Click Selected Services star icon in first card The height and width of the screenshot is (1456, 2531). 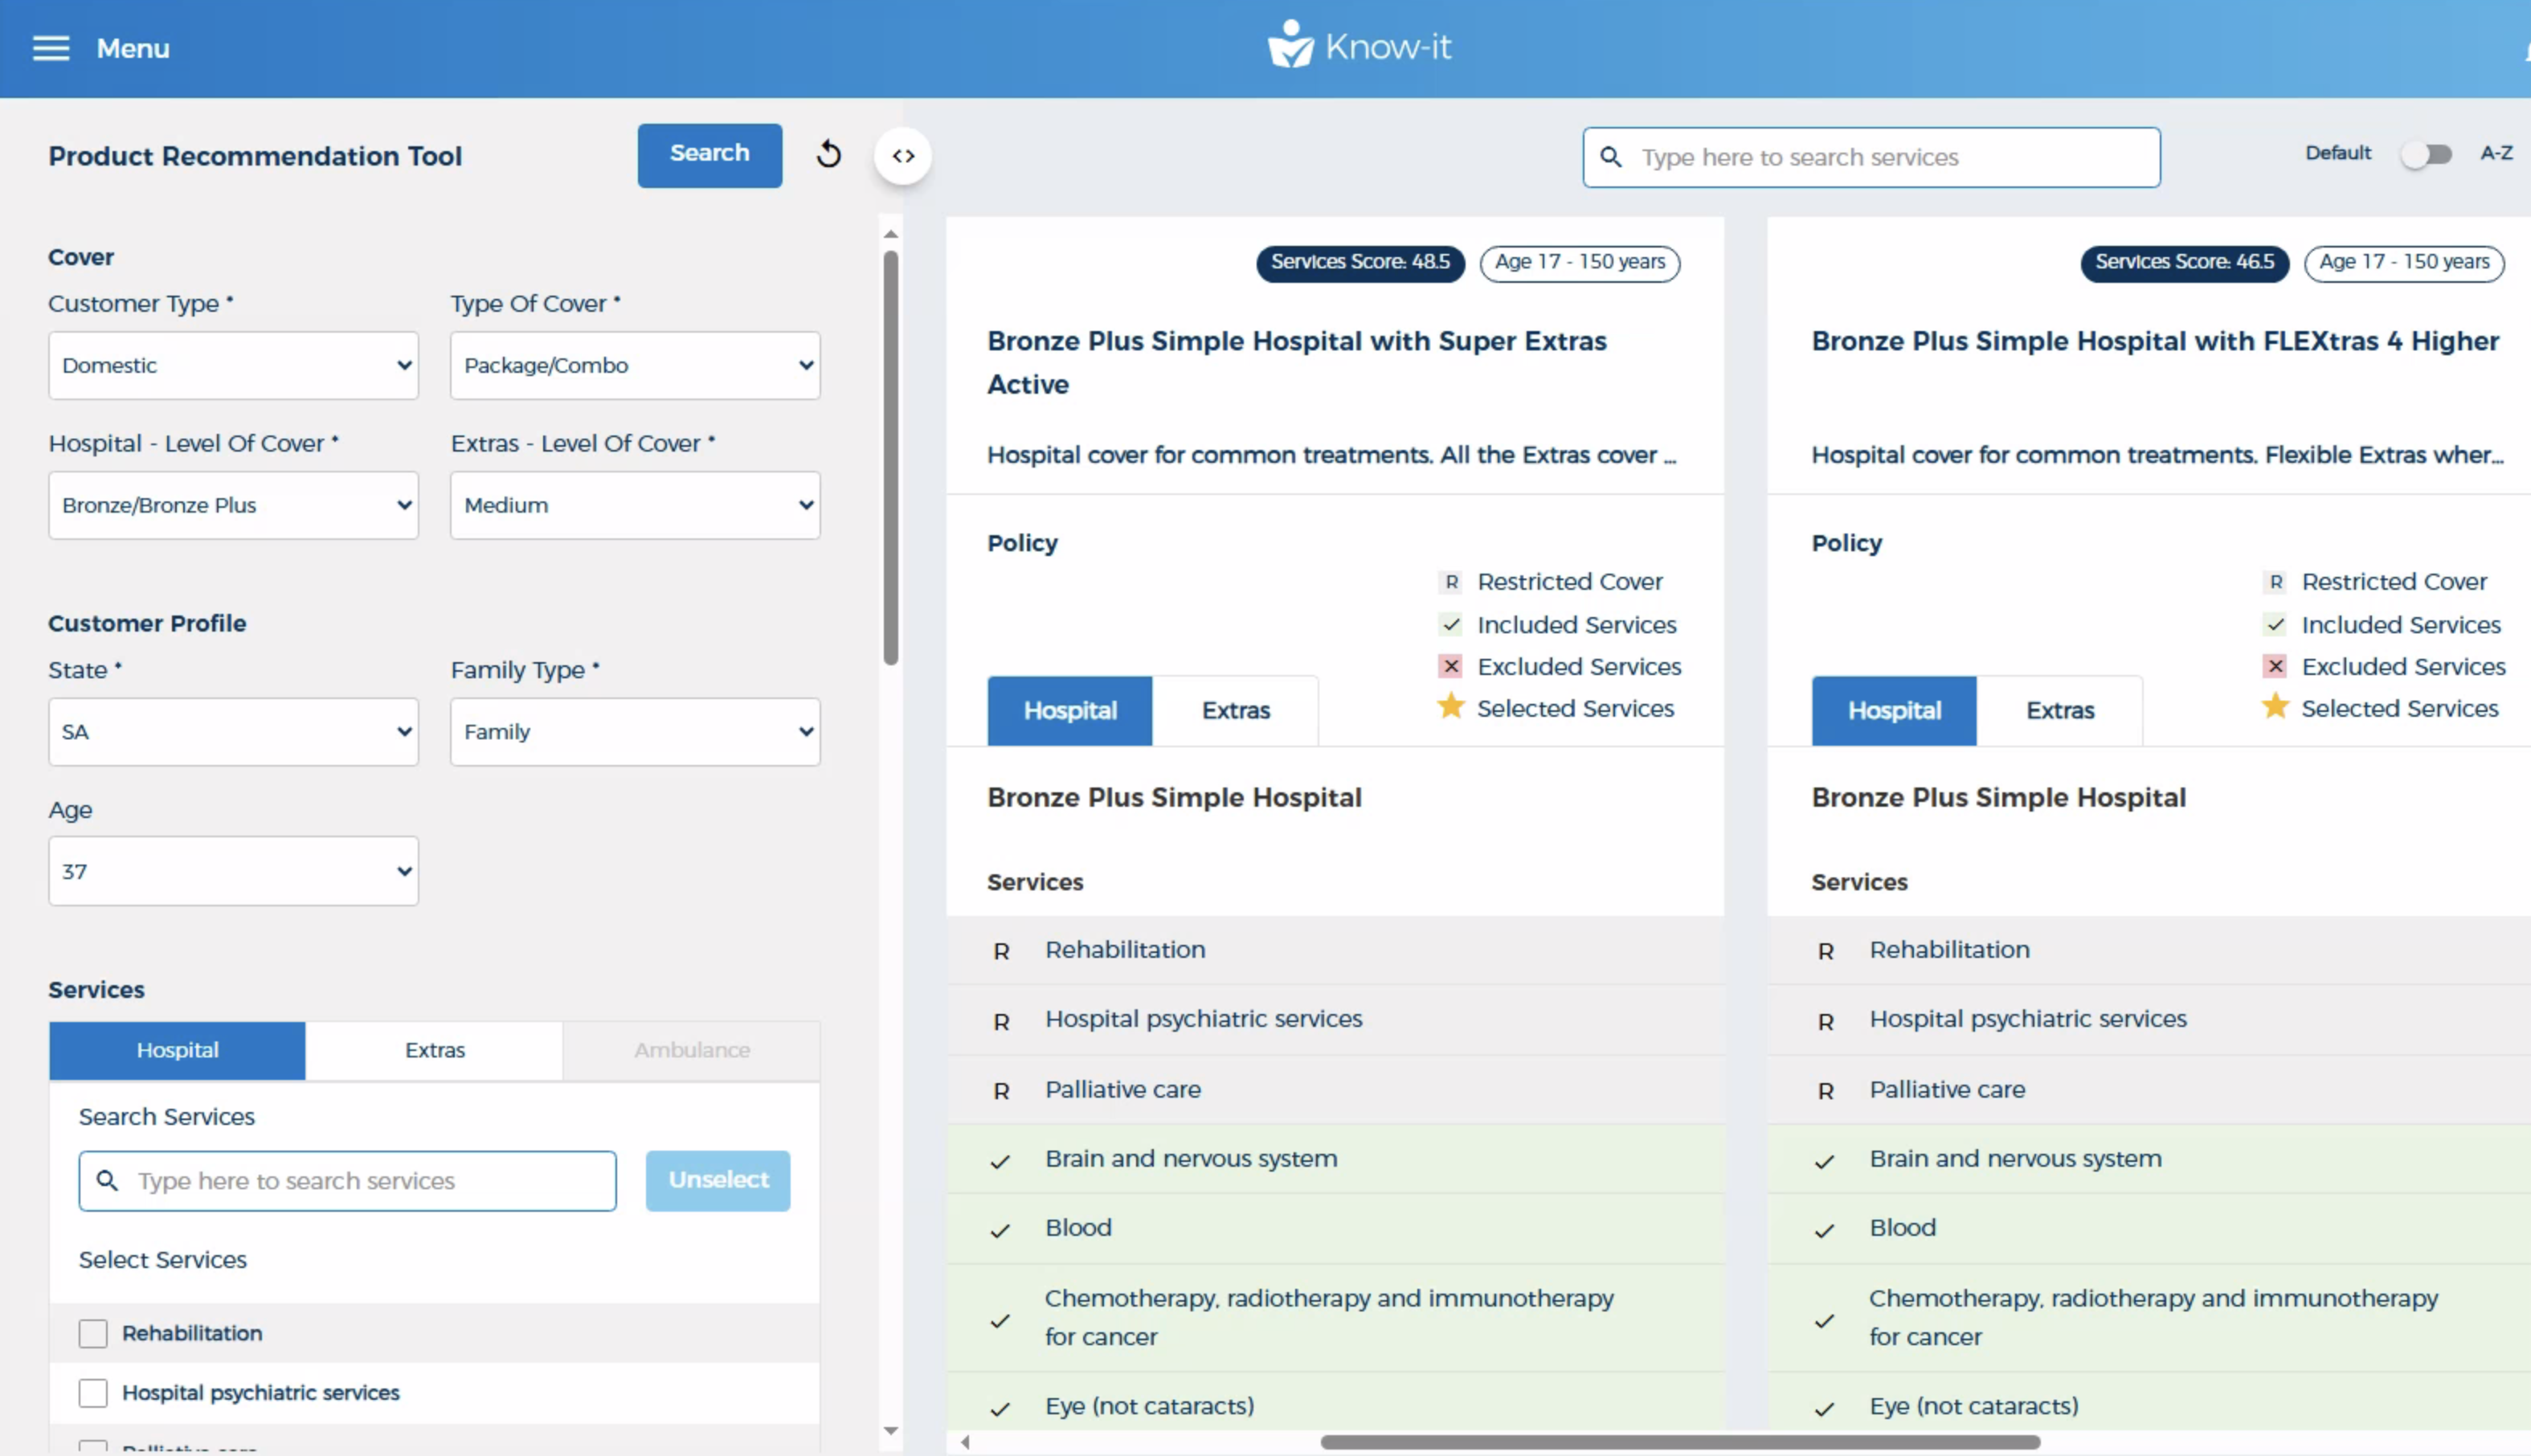tap(1450, 707)
